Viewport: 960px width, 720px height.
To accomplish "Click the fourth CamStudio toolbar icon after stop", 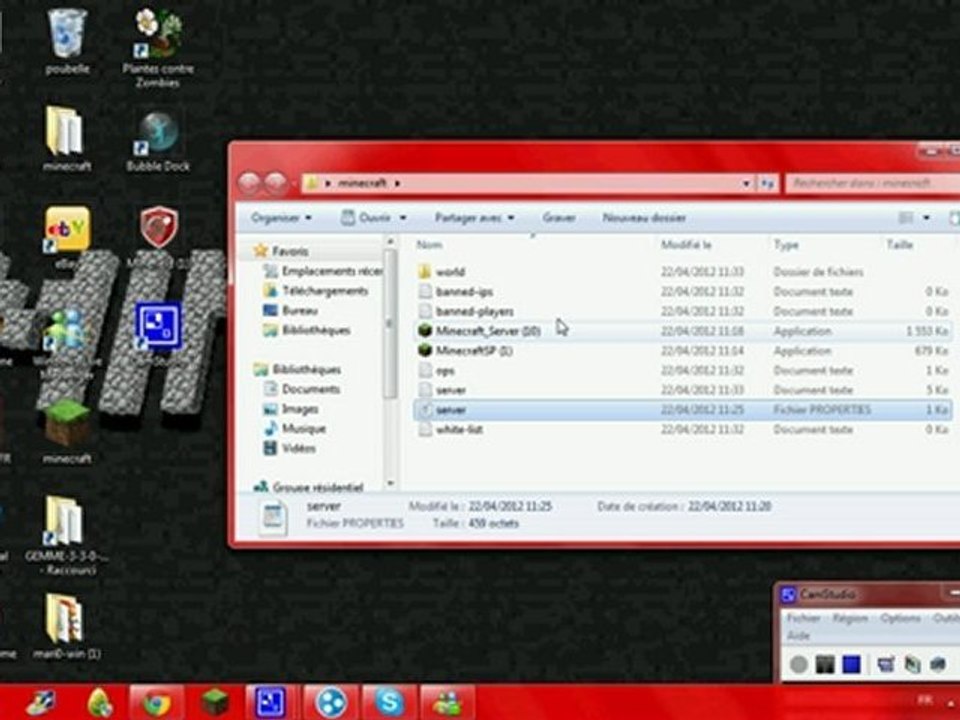I will tap(886, 664).
